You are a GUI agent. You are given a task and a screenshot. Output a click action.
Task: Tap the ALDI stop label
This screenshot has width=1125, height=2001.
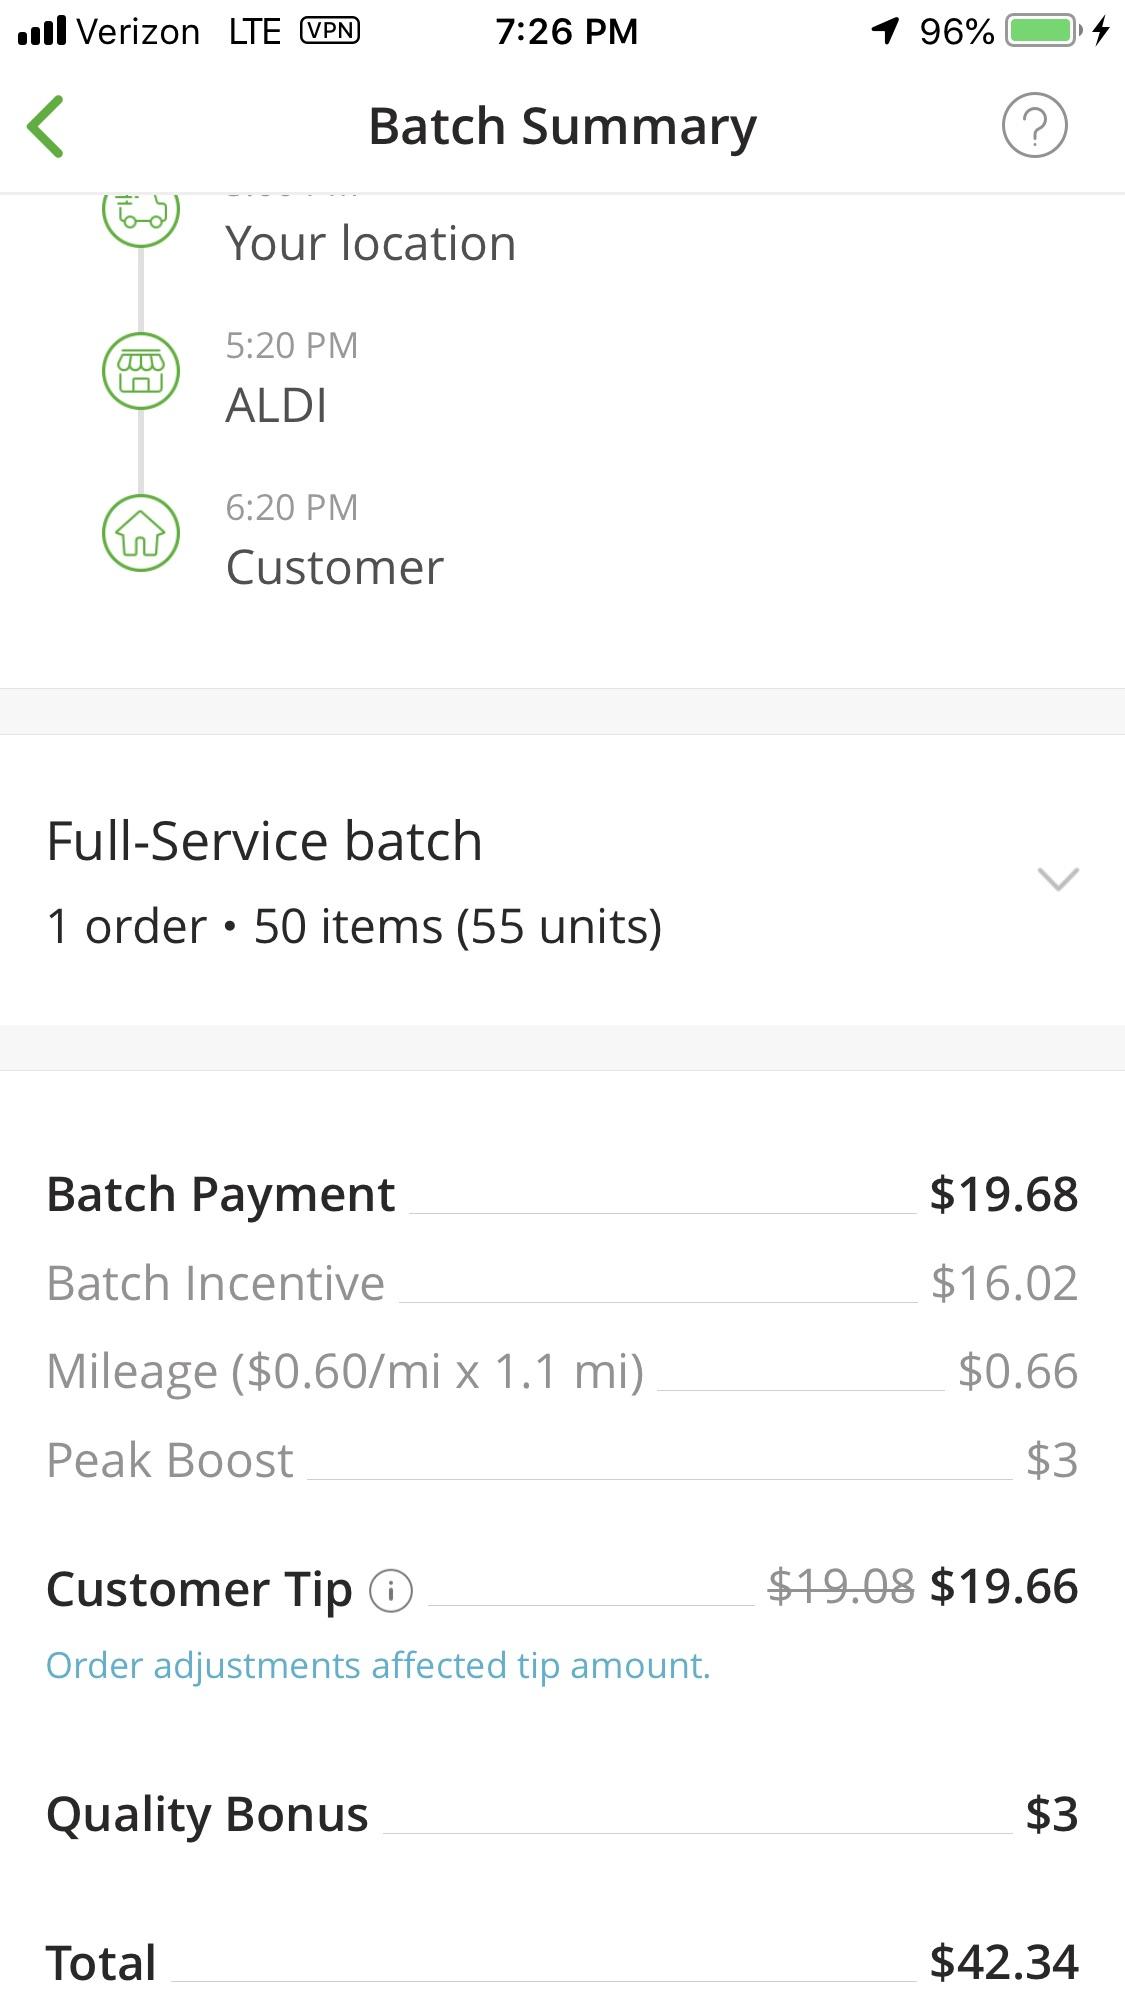276,405
